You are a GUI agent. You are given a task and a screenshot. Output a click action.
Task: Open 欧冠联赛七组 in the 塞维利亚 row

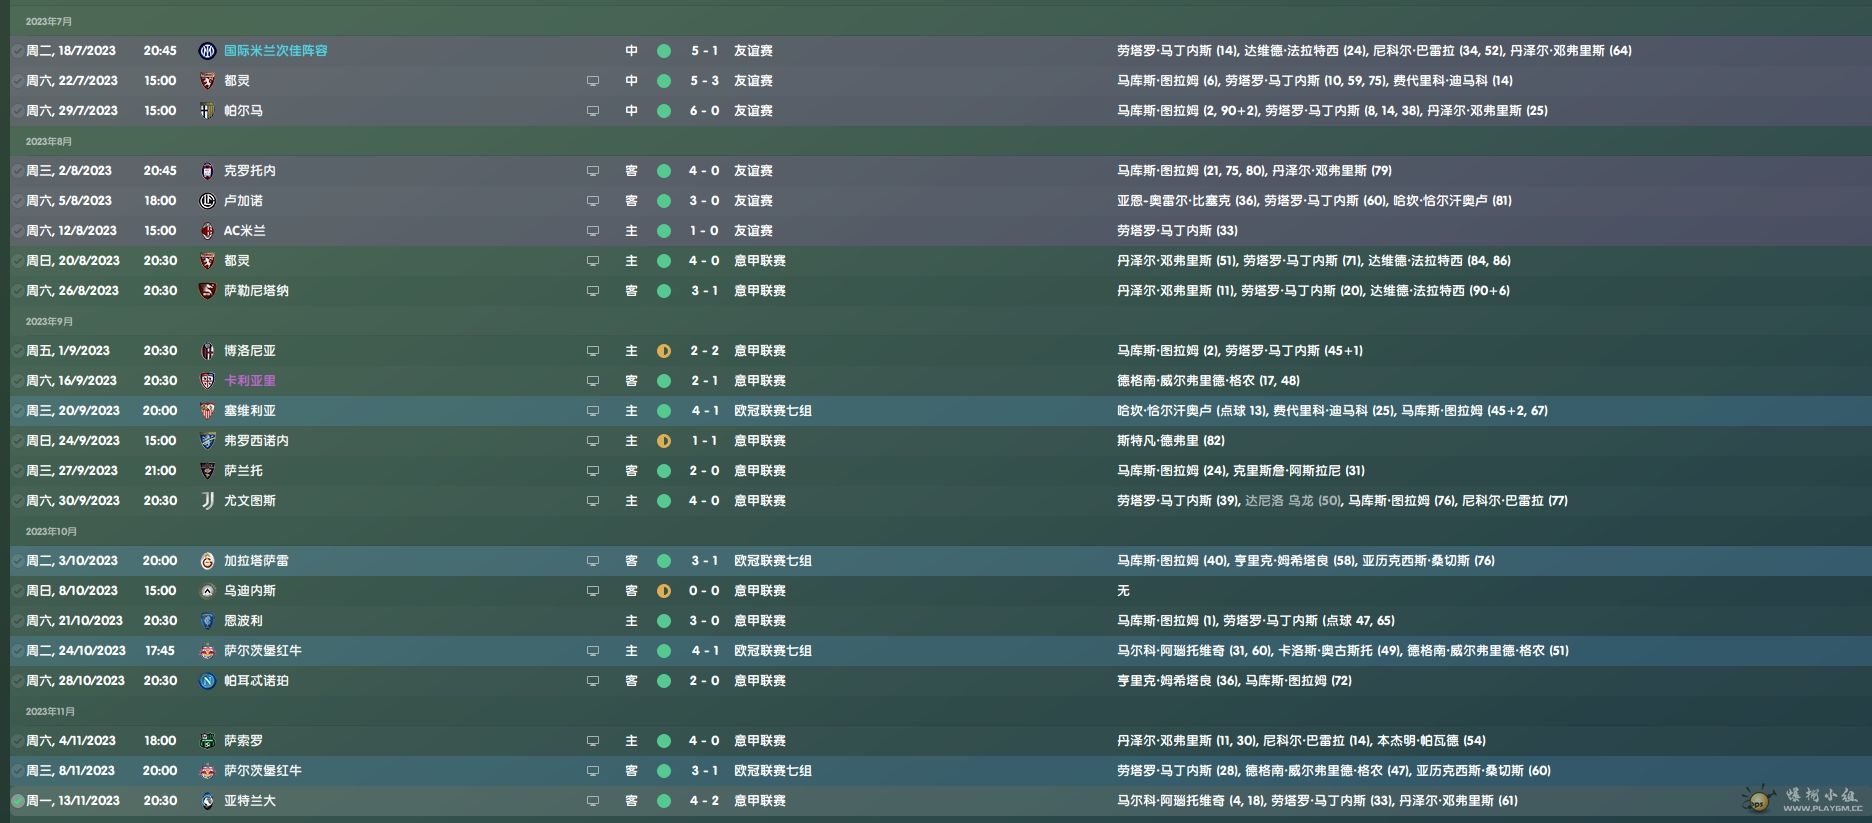772,411
